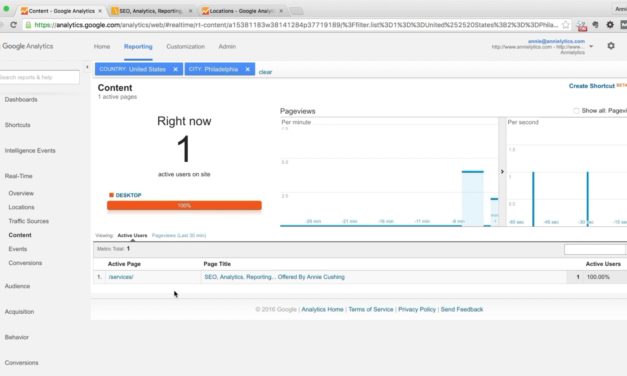
Task: Expand Dashboards in the sidebar
Action: [21, 99]
